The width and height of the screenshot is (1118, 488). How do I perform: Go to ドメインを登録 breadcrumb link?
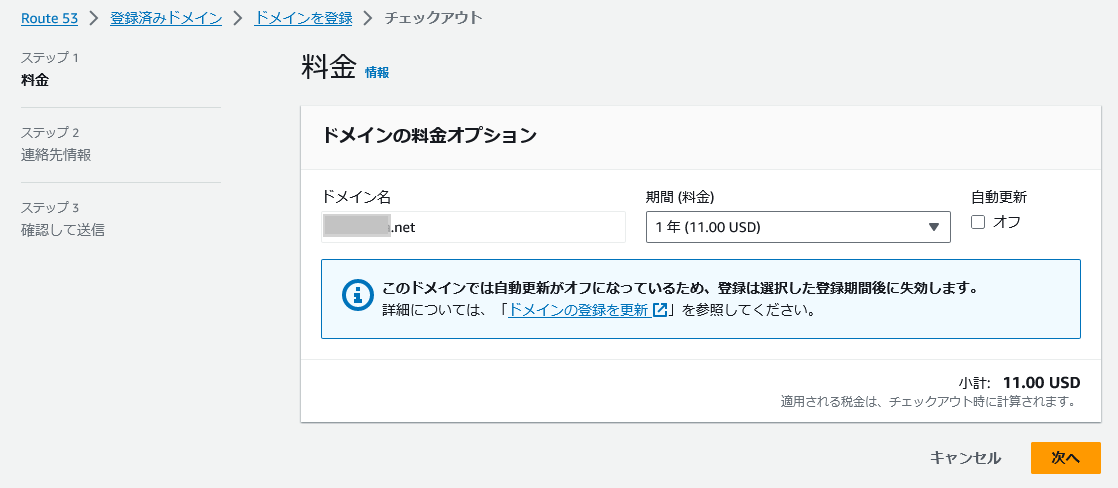[x=301, y=18]
